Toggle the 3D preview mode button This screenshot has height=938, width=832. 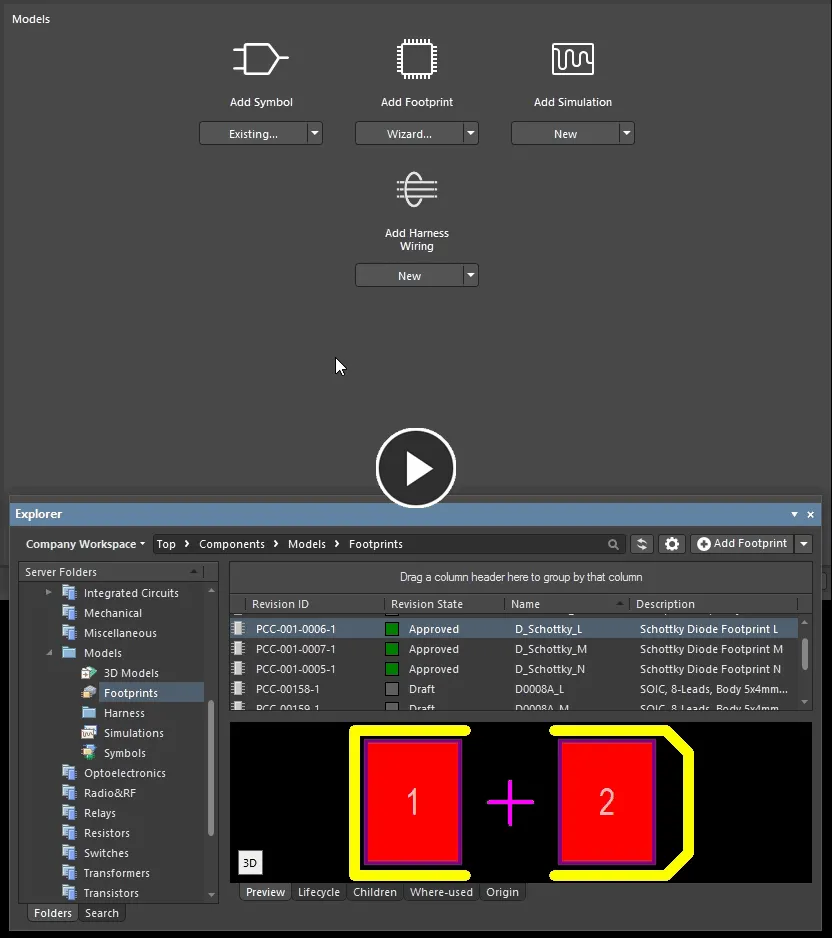click(249, 862)
